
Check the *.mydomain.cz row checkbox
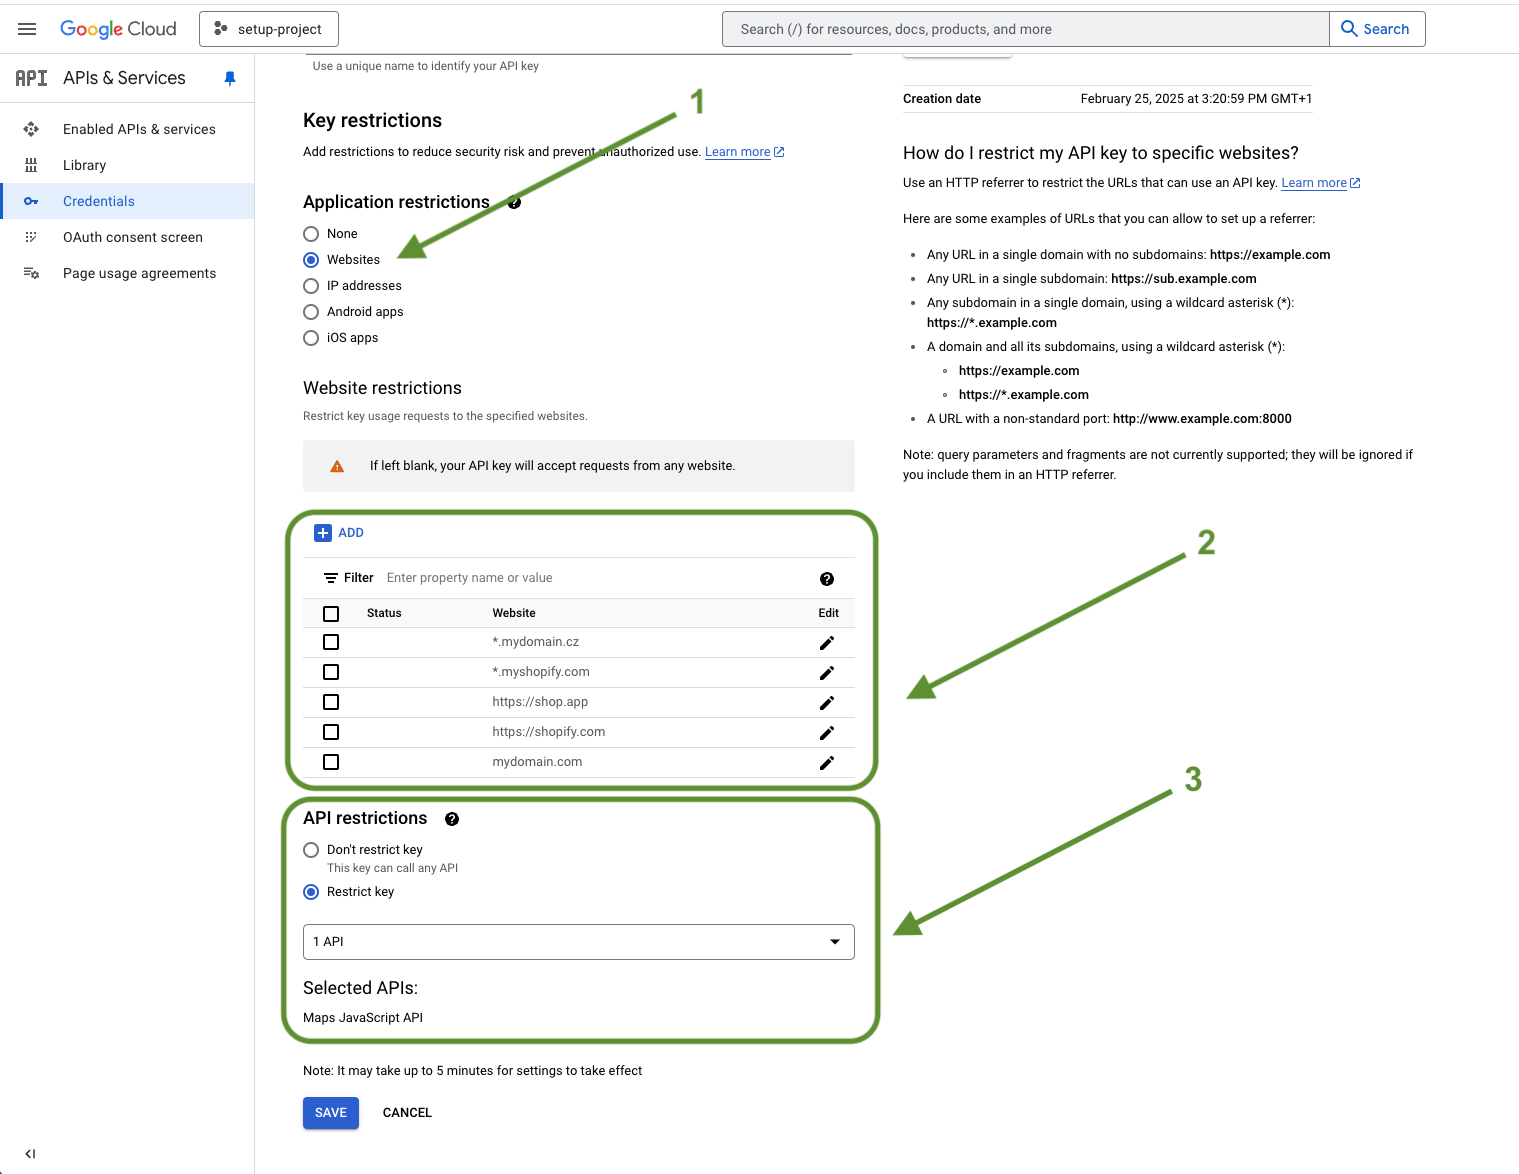coord(331,642)
